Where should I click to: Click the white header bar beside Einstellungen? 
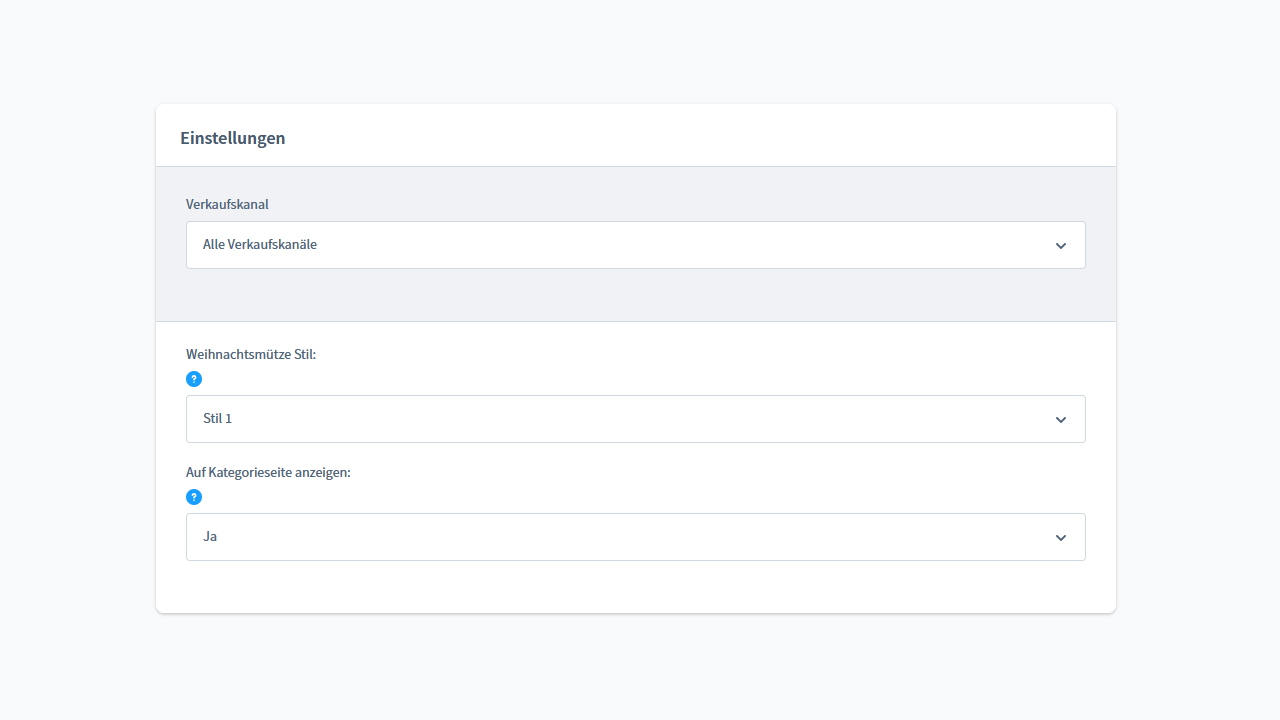[x=700, y=136]
